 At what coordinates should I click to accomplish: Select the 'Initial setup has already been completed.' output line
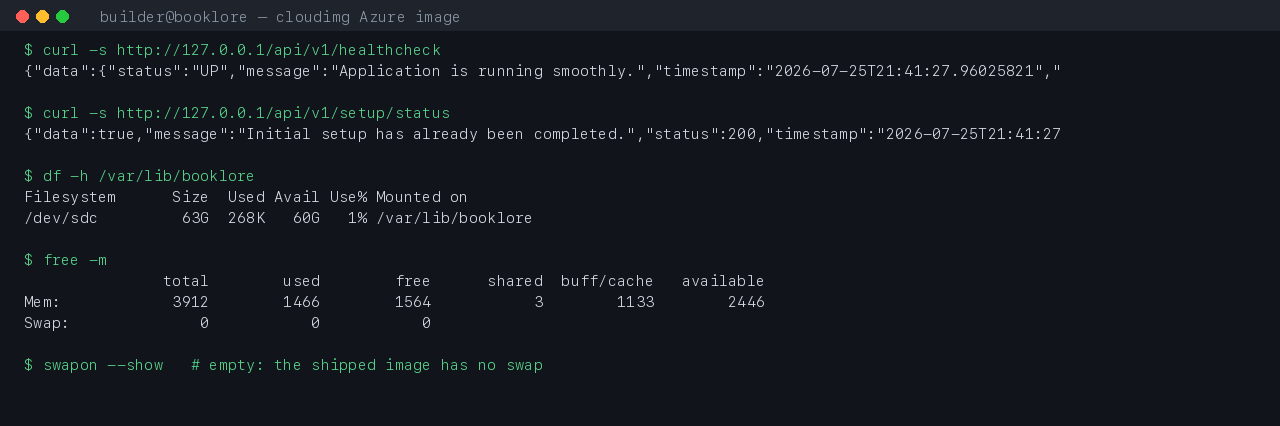point(542,134)
